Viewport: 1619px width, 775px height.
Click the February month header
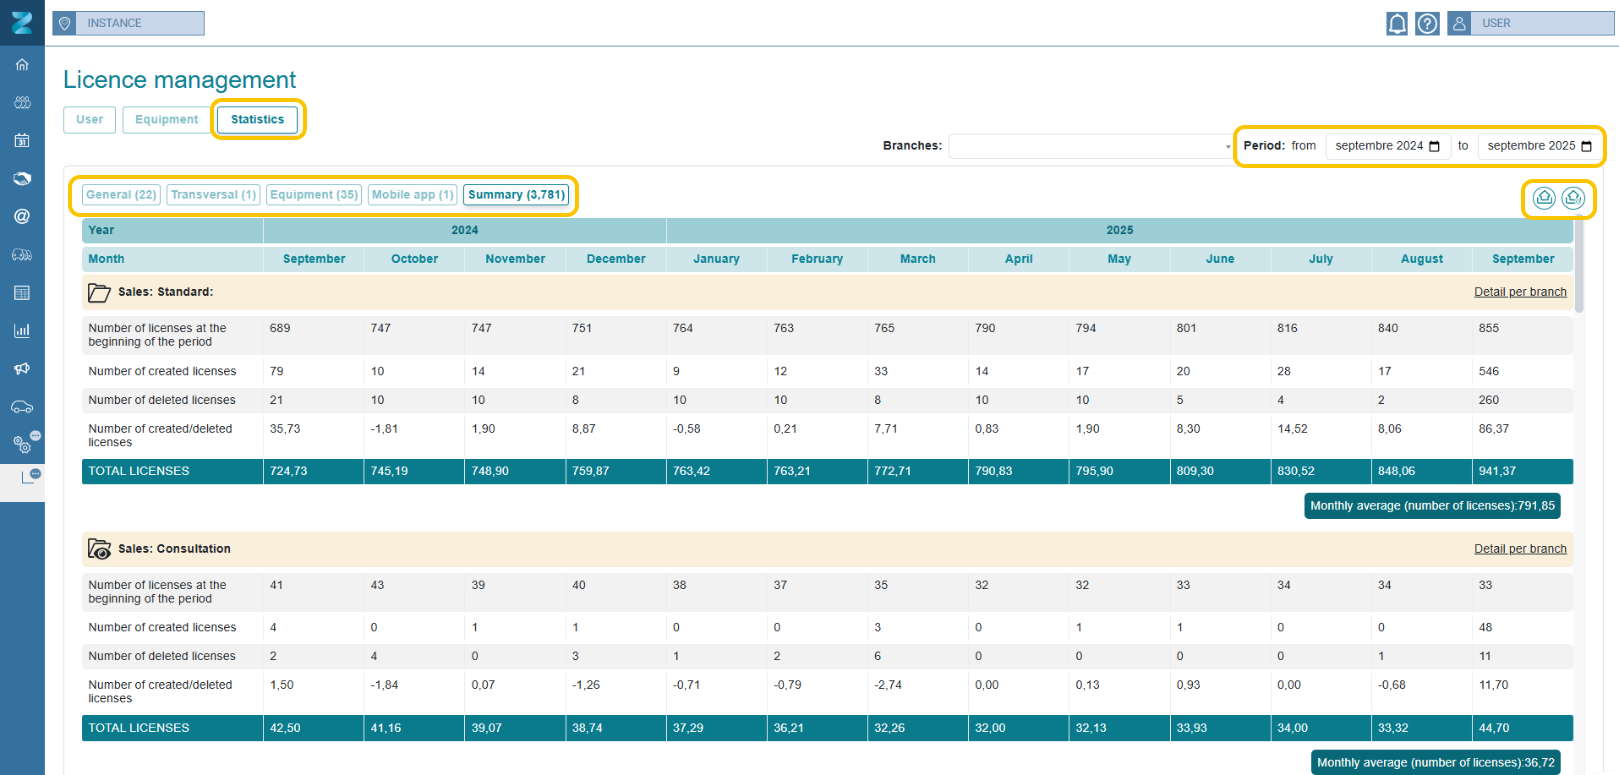pos(817,259)
